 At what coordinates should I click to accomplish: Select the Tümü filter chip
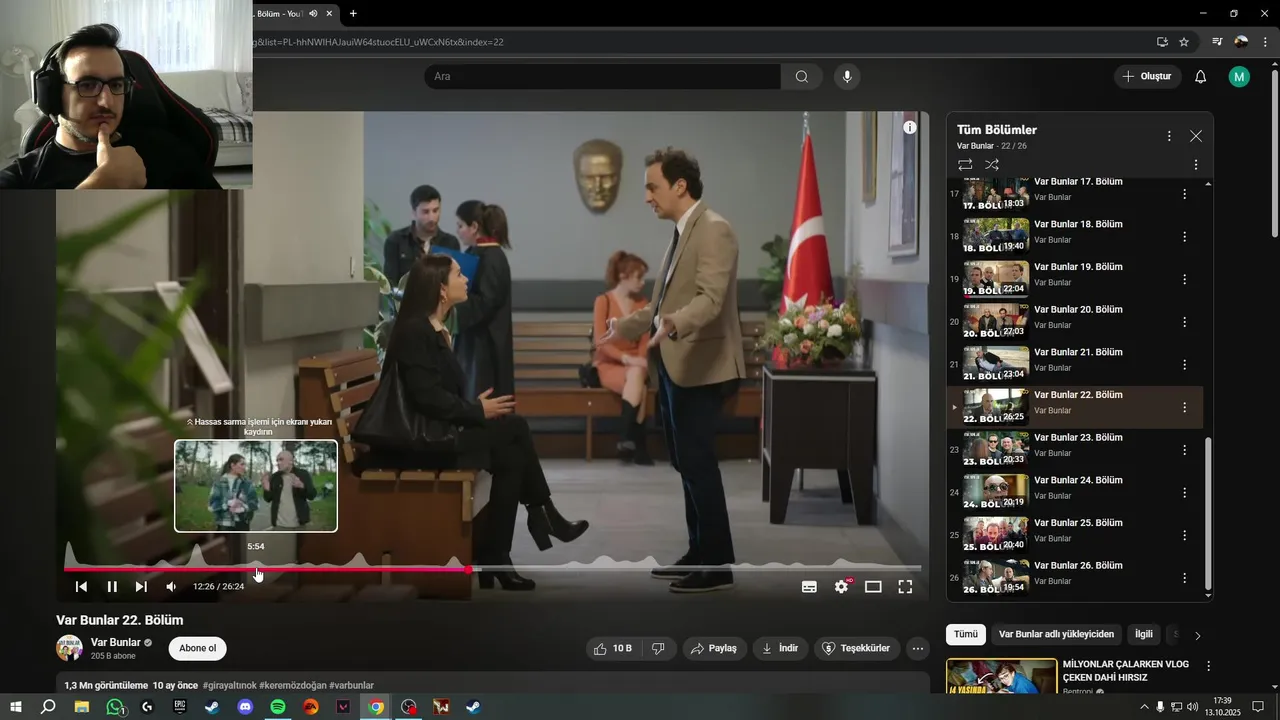coord(965,634)
